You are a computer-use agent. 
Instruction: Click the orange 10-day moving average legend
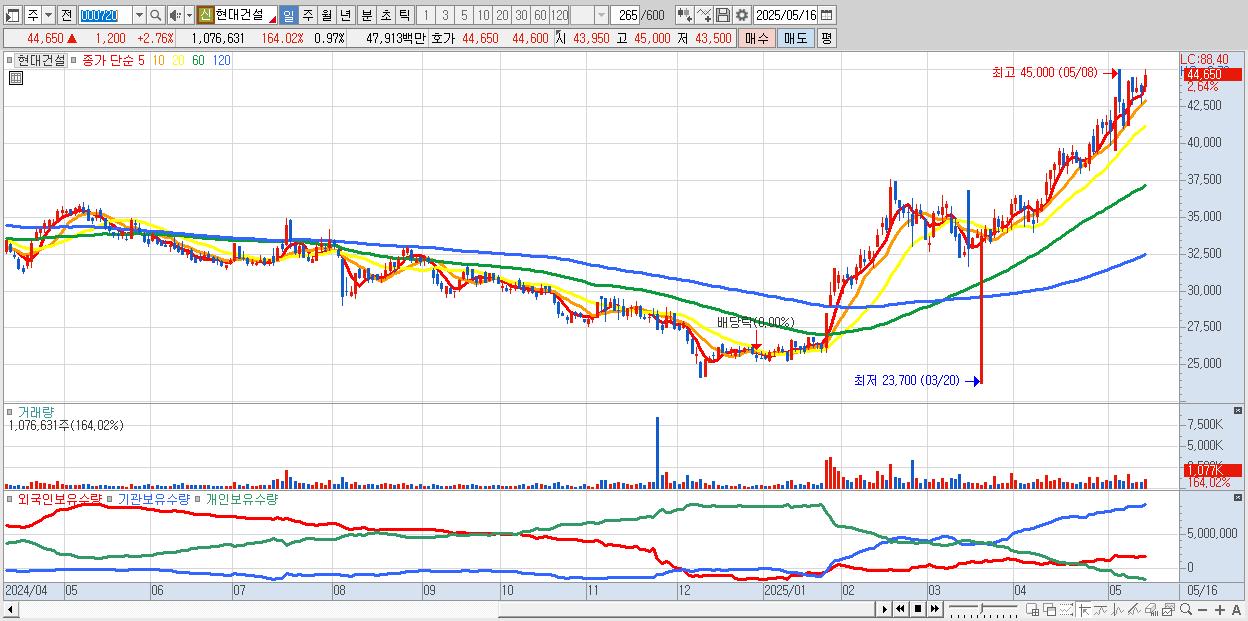tap(158, 60)
